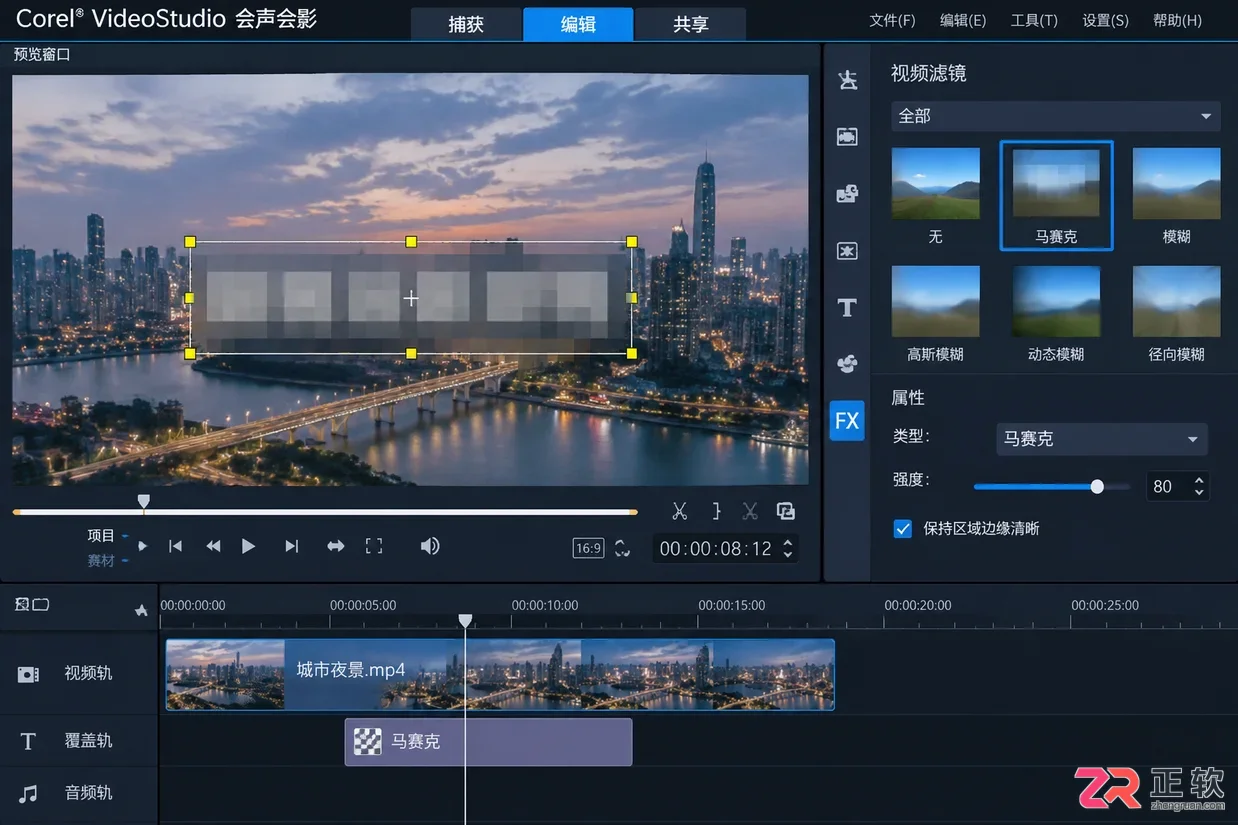Adjust the 强度 value stepper arrows
This screenshot has height=825, width=1238.
(1200, 487)
